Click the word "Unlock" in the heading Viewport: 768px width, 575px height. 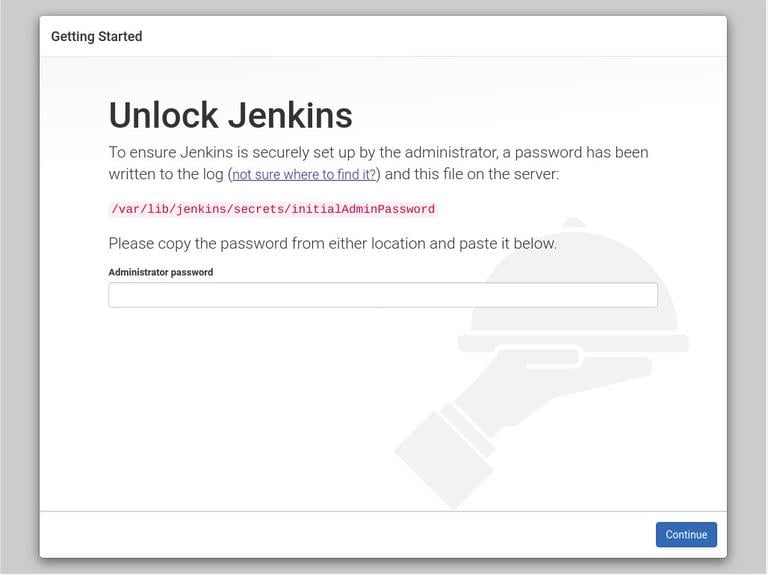pos(163,115)
